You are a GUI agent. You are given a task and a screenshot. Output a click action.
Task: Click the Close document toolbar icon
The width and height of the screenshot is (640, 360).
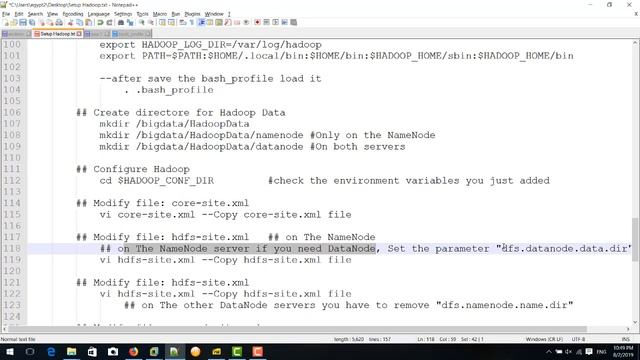[x=42, y=22]
